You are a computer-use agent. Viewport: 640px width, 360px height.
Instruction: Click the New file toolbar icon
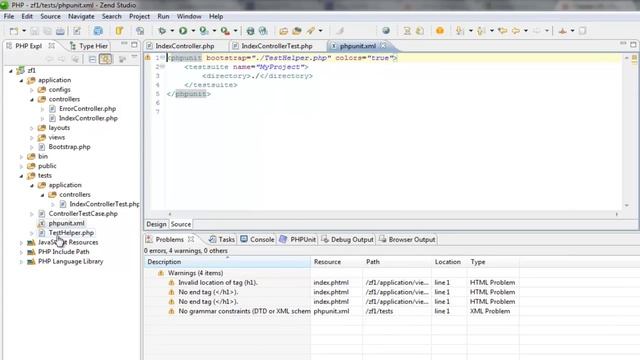14,31
